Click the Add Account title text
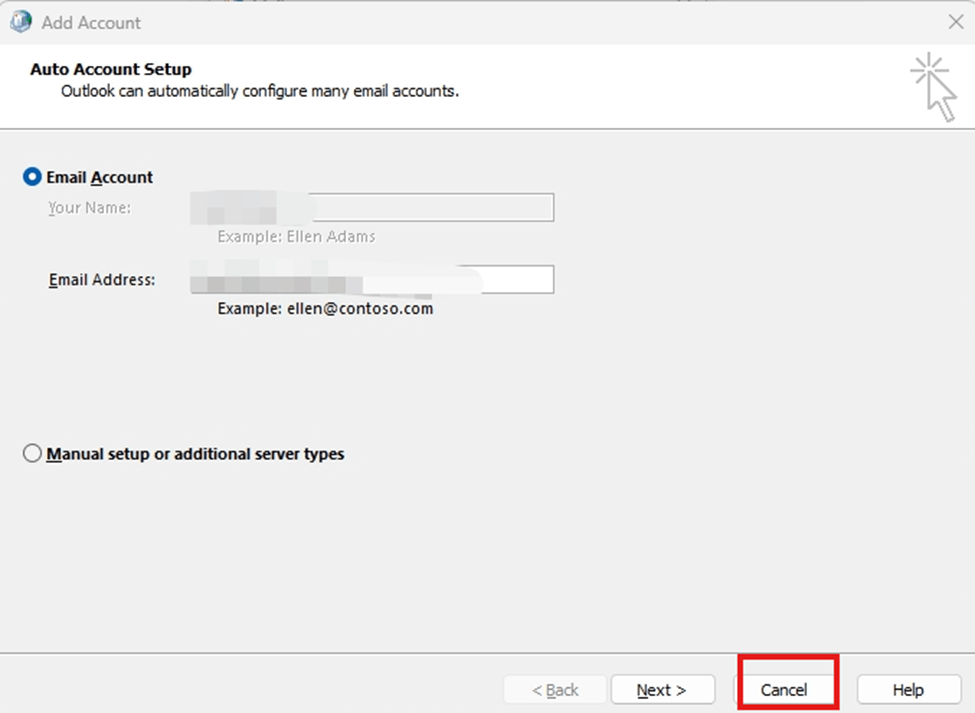This screenshot has width=975, height=713. point(87,21)
